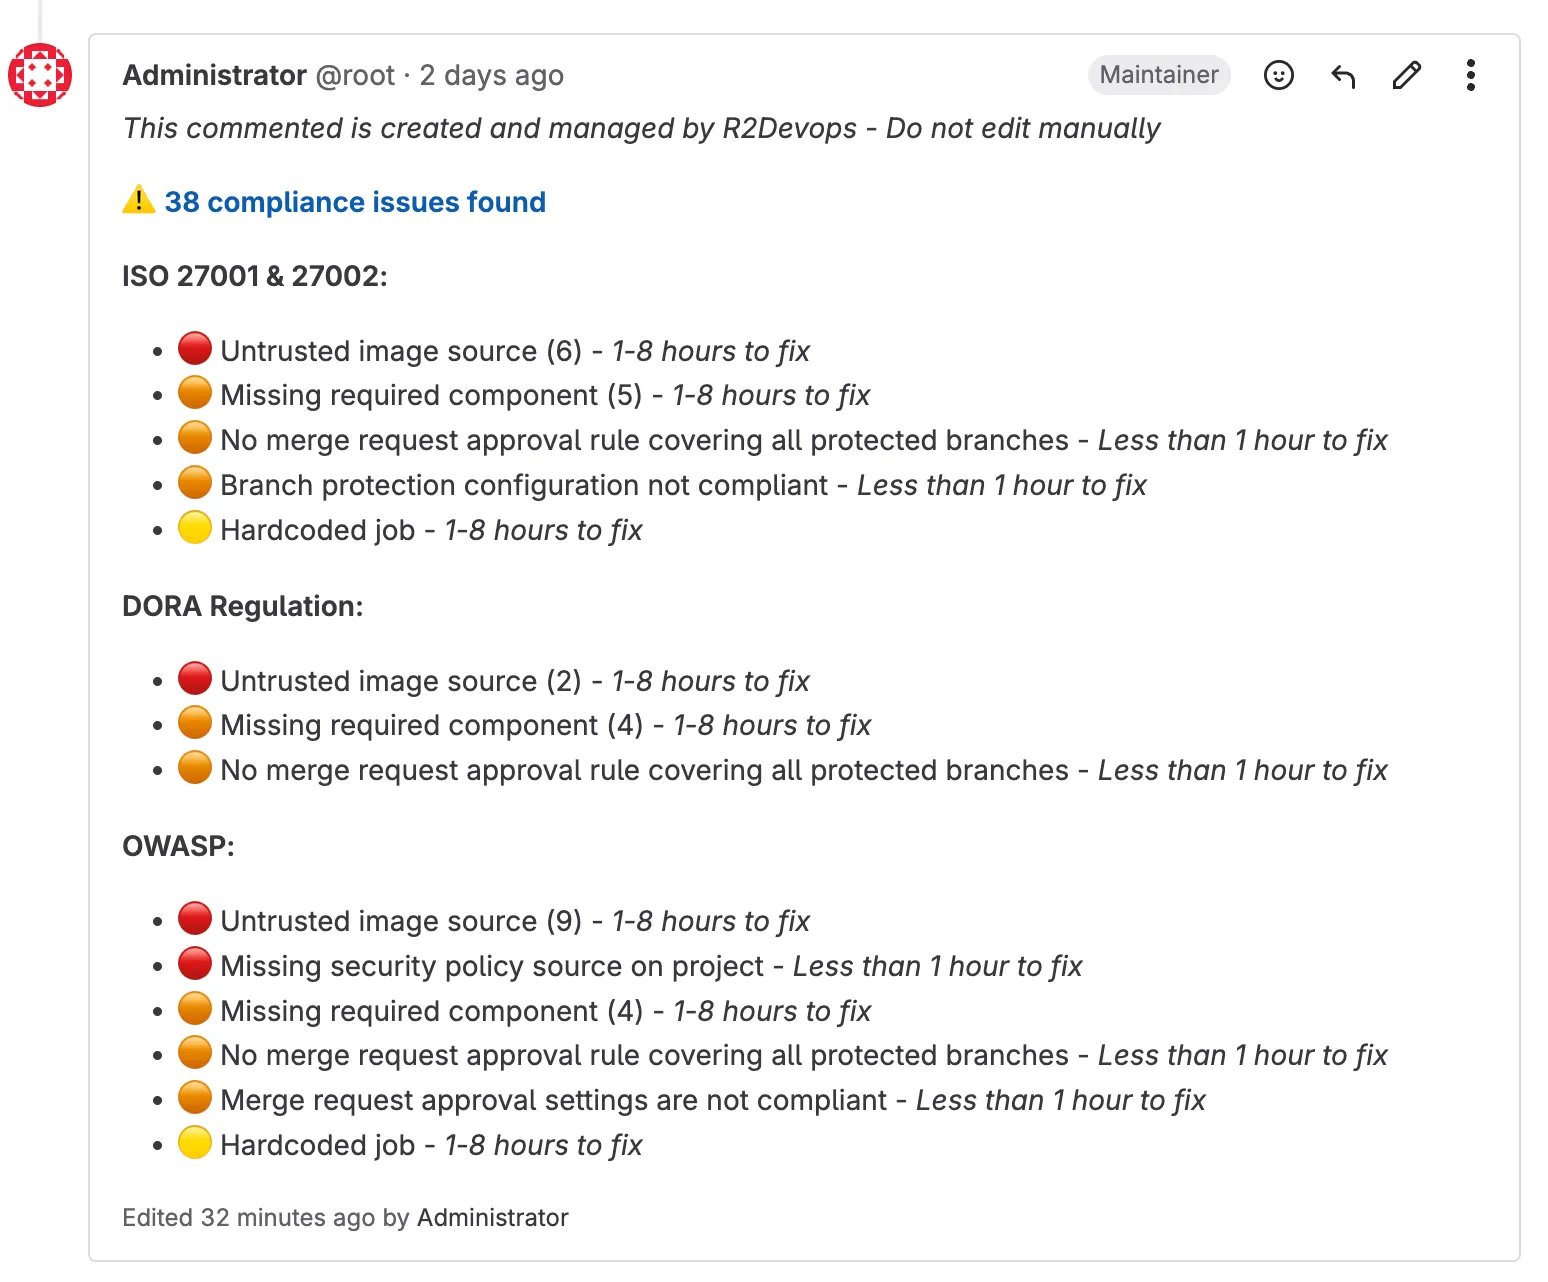Open the edit comment pencil icon

point(1406,75)
